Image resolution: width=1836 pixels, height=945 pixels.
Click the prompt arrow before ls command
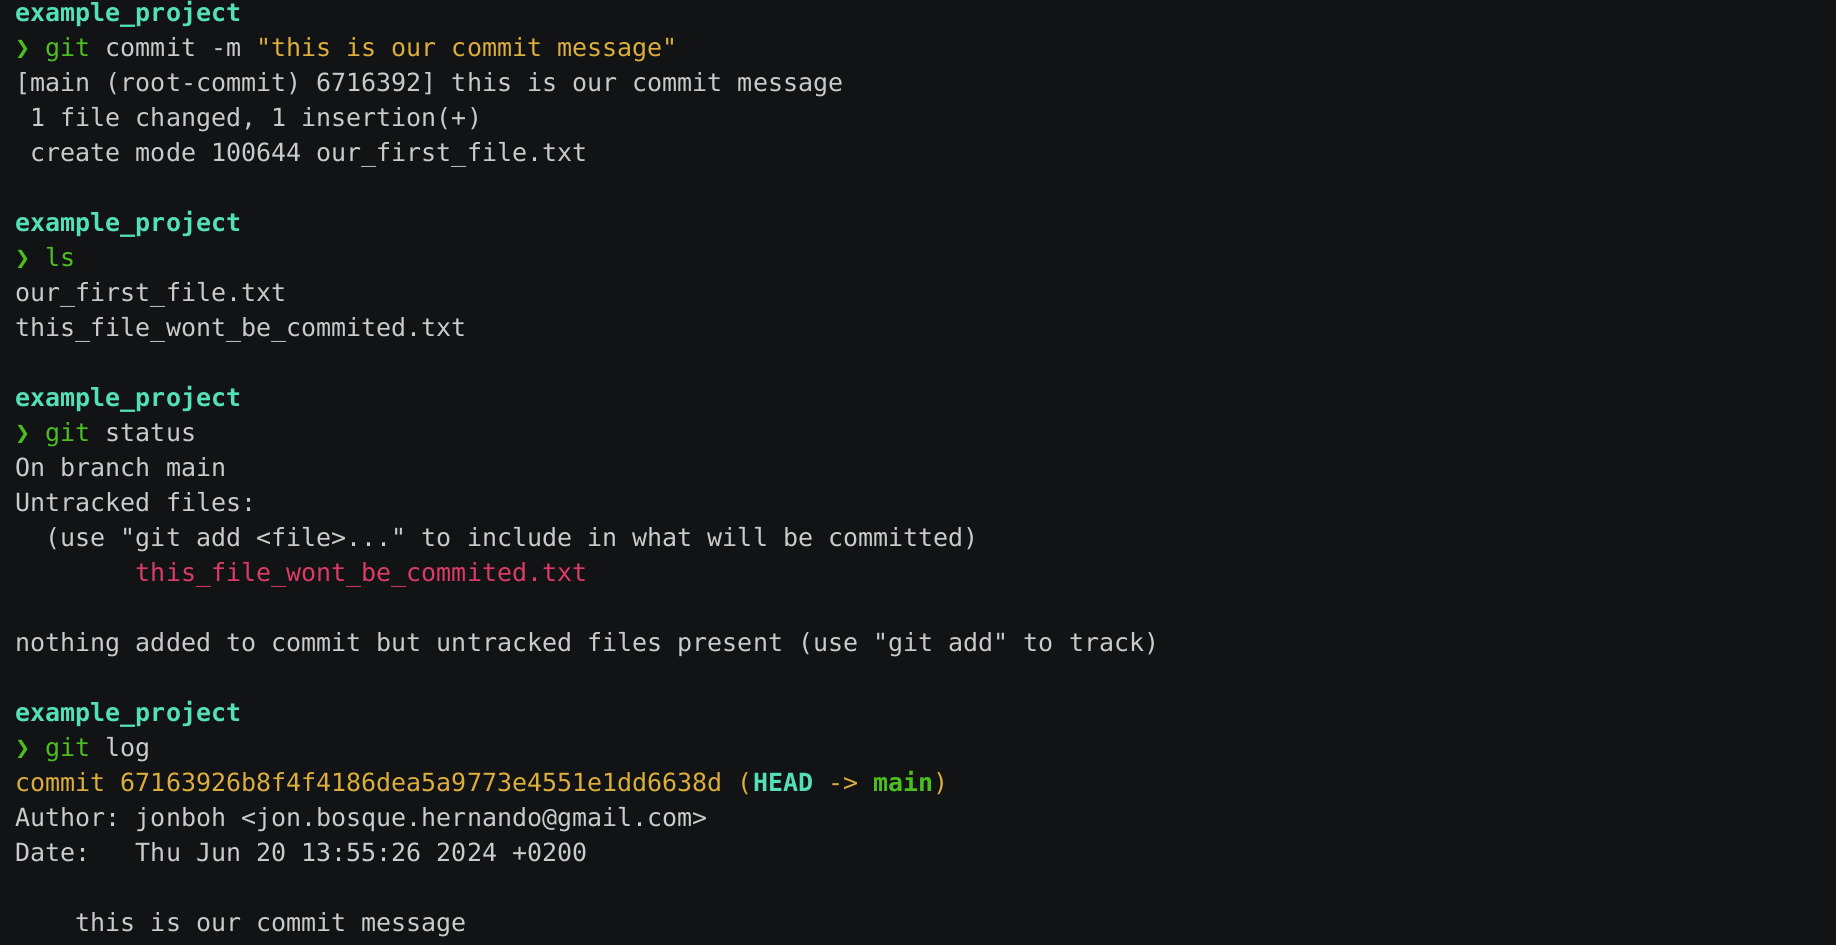pyautogui.click(x=22, y=259)
